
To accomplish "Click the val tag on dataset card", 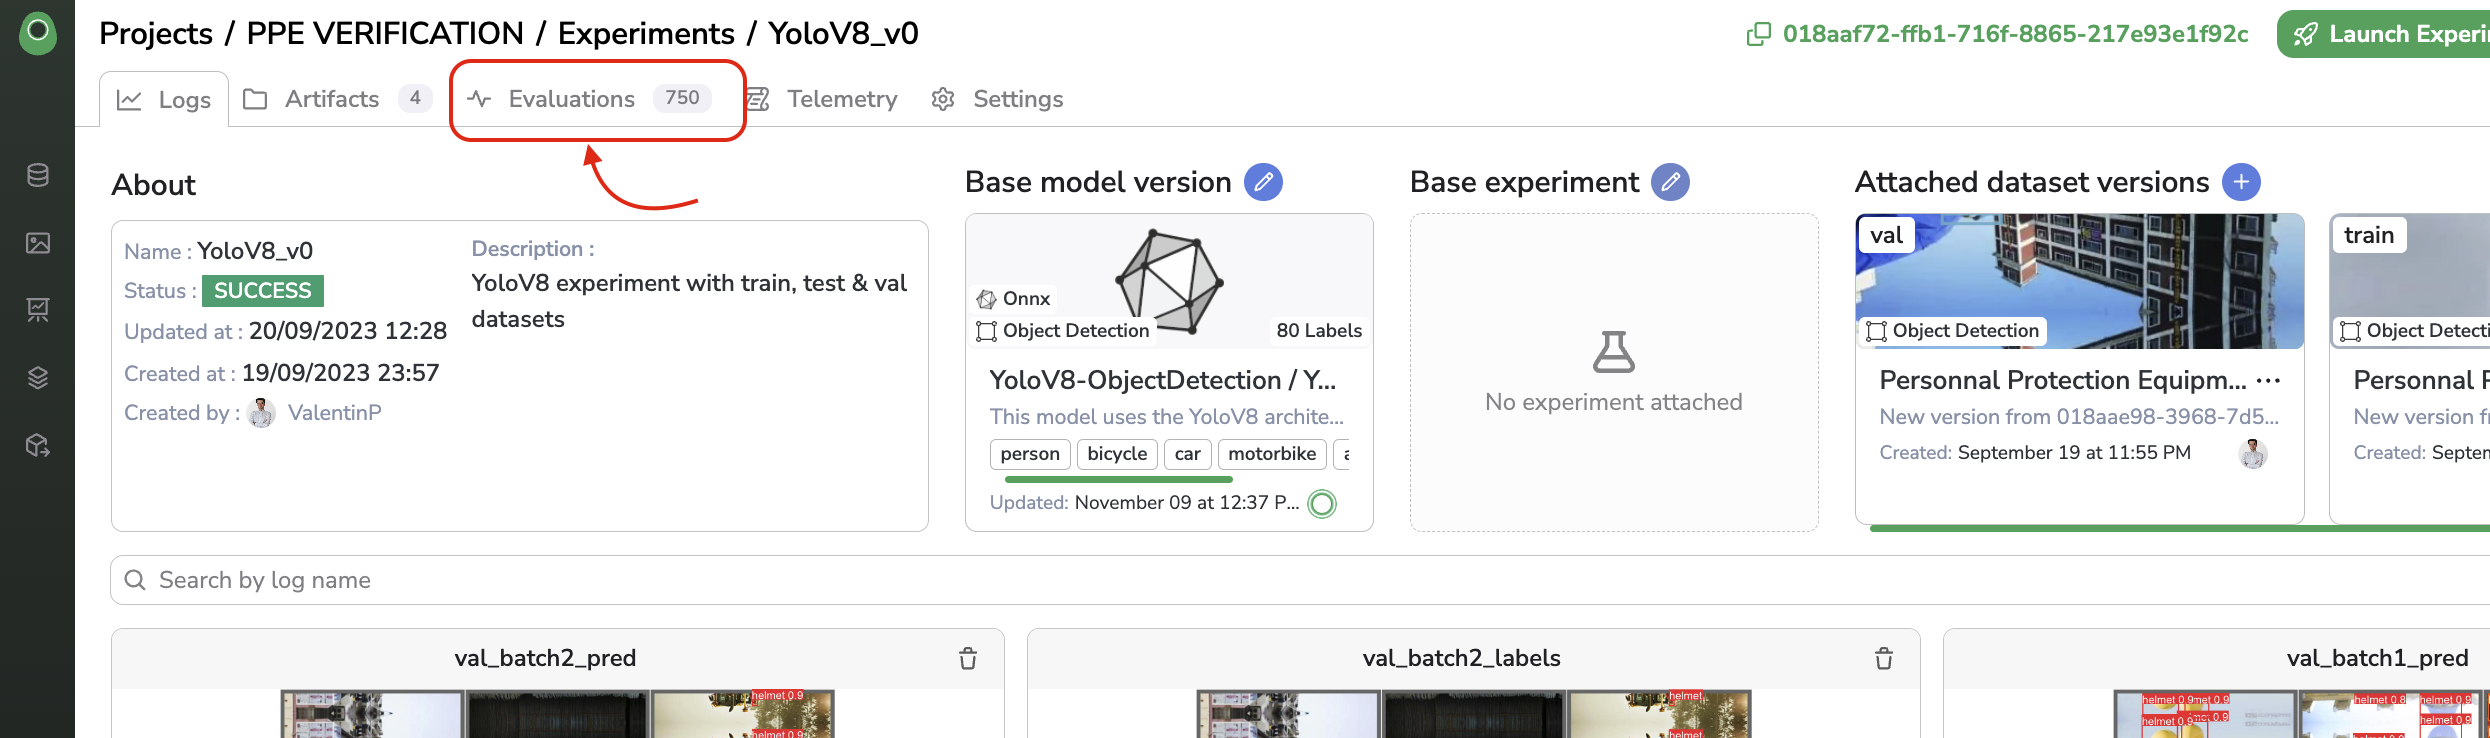I will [x=1886, y=235].
